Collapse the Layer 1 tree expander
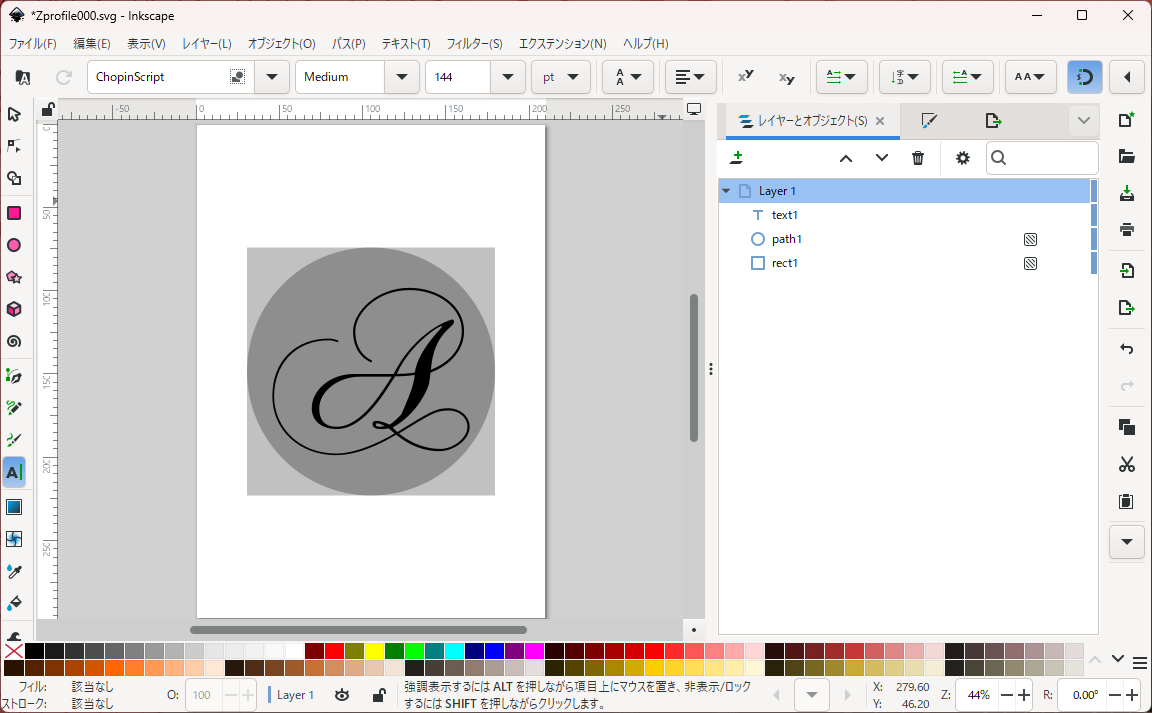The image size is (1152, 713). click(726, 191)
